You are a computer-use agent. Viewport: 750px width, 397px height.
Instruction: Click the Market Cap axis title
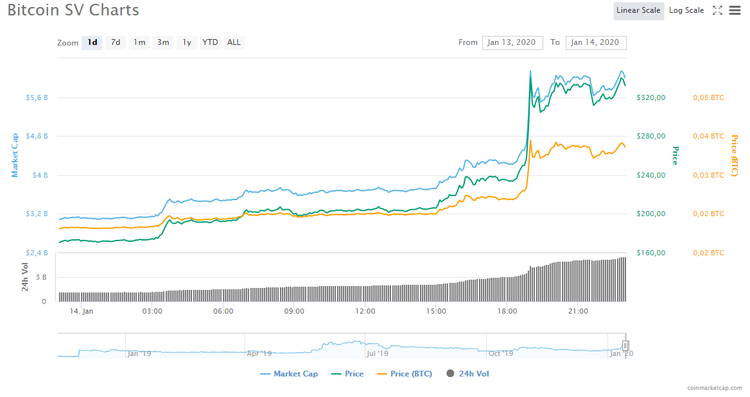tap(15, 155)
